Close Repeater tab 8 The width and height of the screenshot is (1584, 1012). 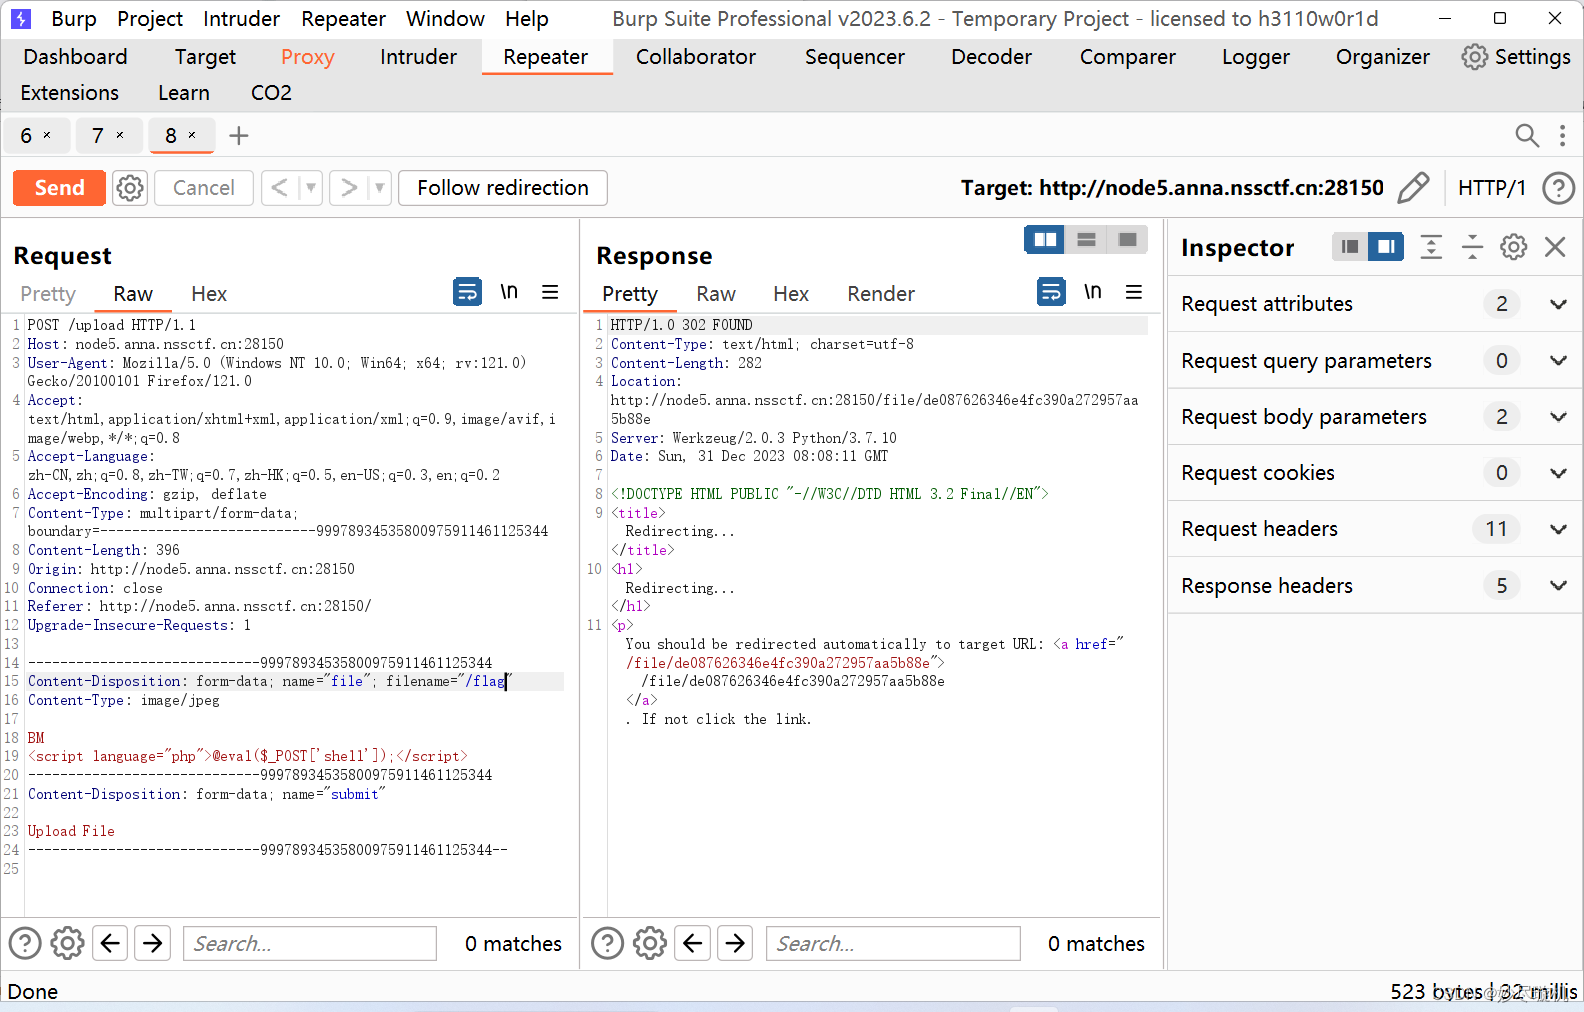(x=192, y=135)
